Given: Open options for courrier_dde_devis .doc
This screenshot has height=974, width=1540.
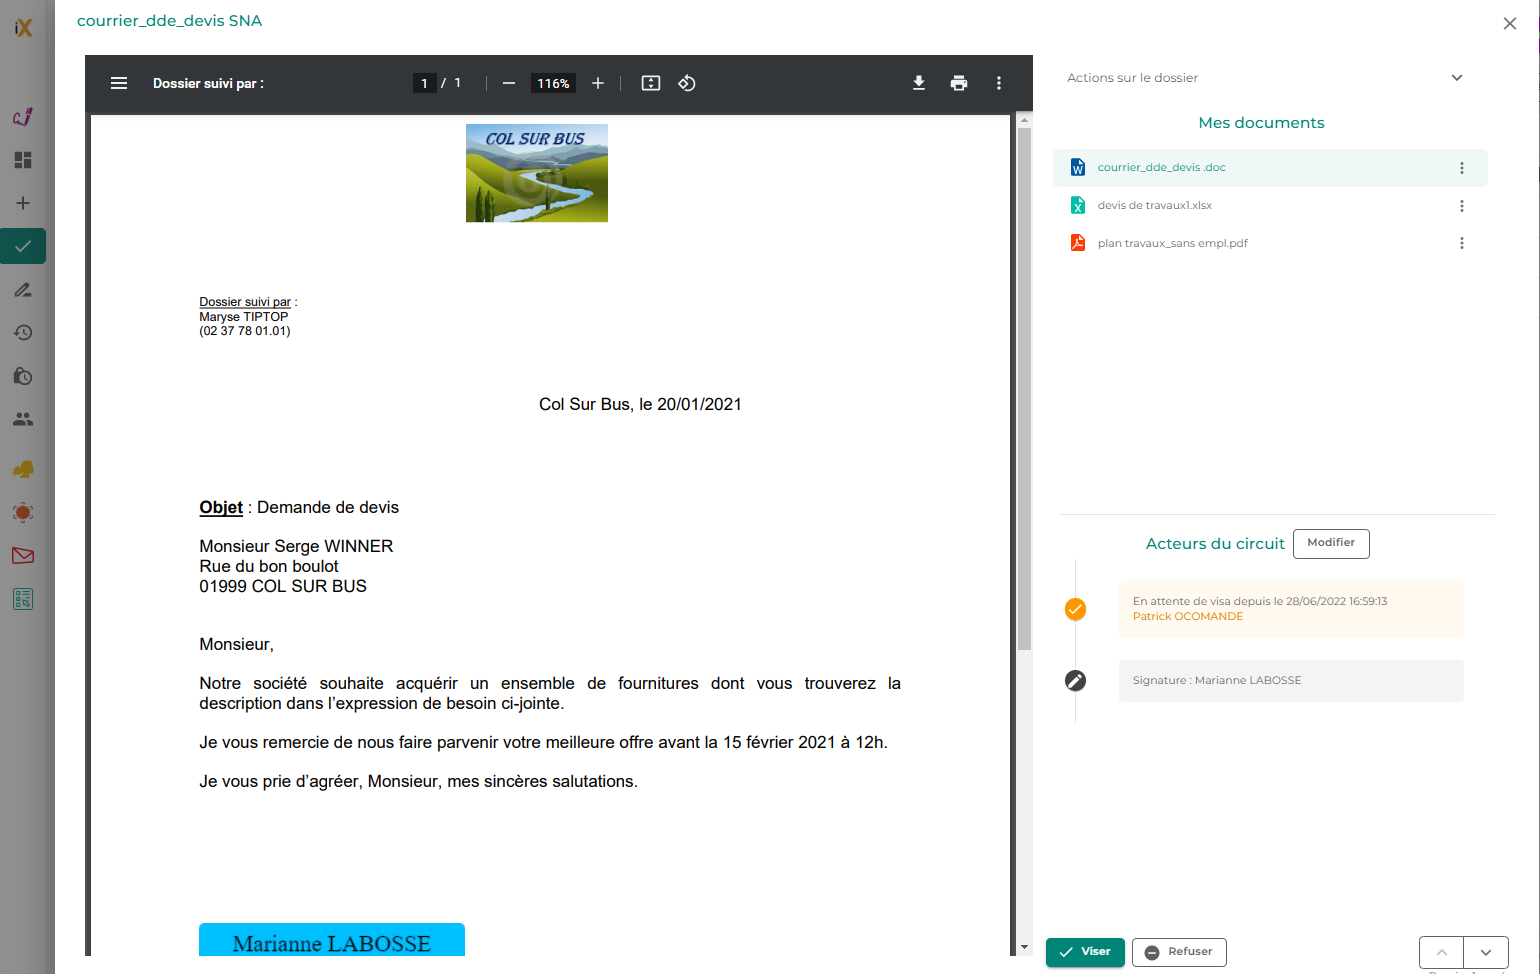Looking at the screenshot, I should point(1462,168).
